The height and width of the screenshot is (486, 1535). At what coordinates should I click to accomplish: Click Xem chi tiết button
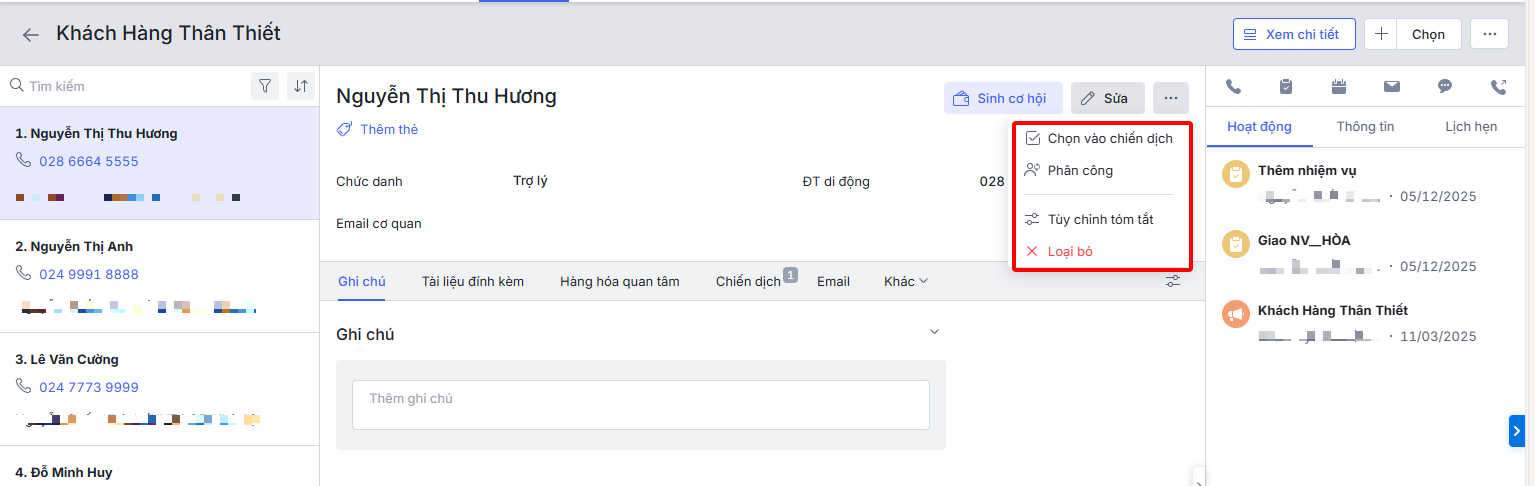(1293, 34)
